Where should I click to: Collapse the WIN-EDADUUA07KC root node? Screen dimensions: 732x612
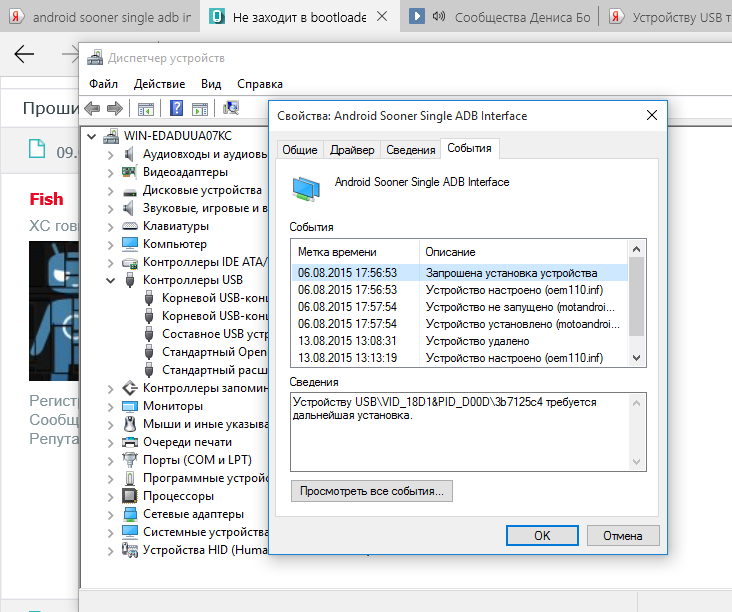pyautogui.click(x=92, y=136)
